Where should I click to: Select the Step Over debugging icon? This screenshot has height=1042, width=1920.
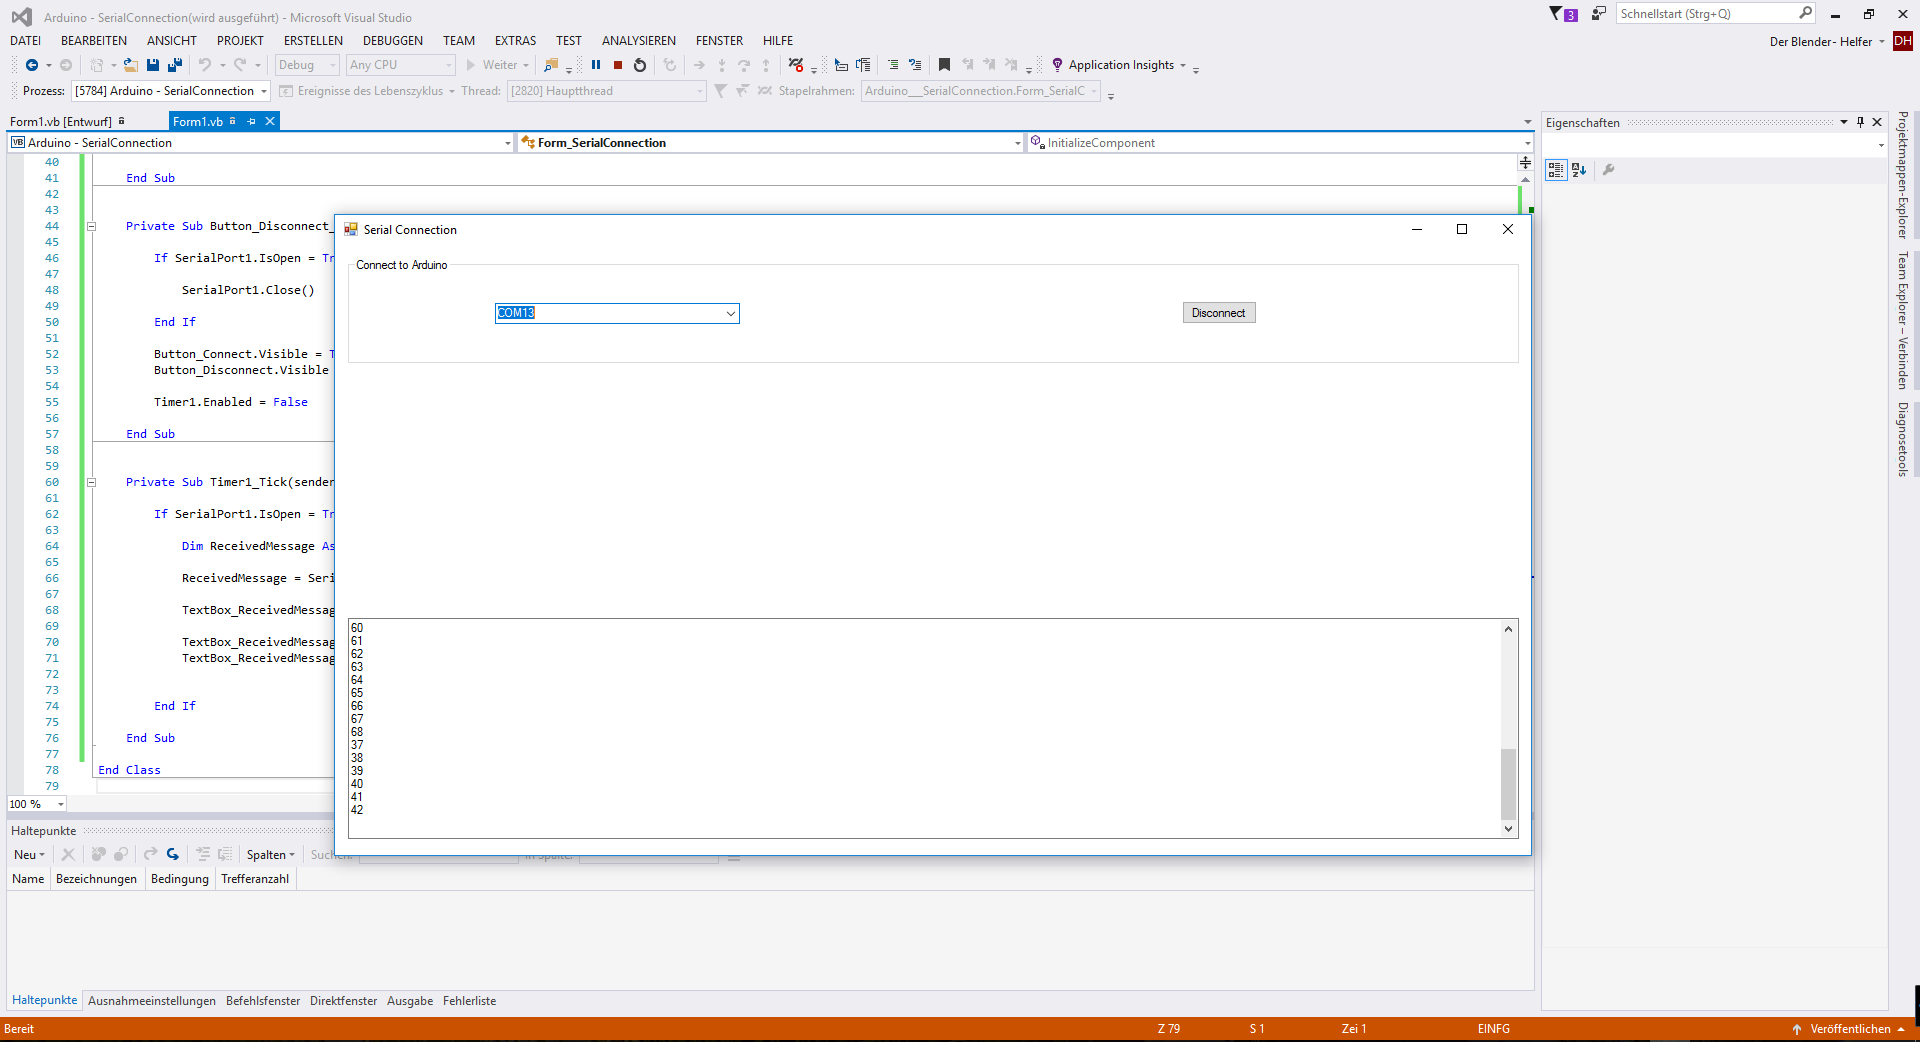(x=743, y=65)
